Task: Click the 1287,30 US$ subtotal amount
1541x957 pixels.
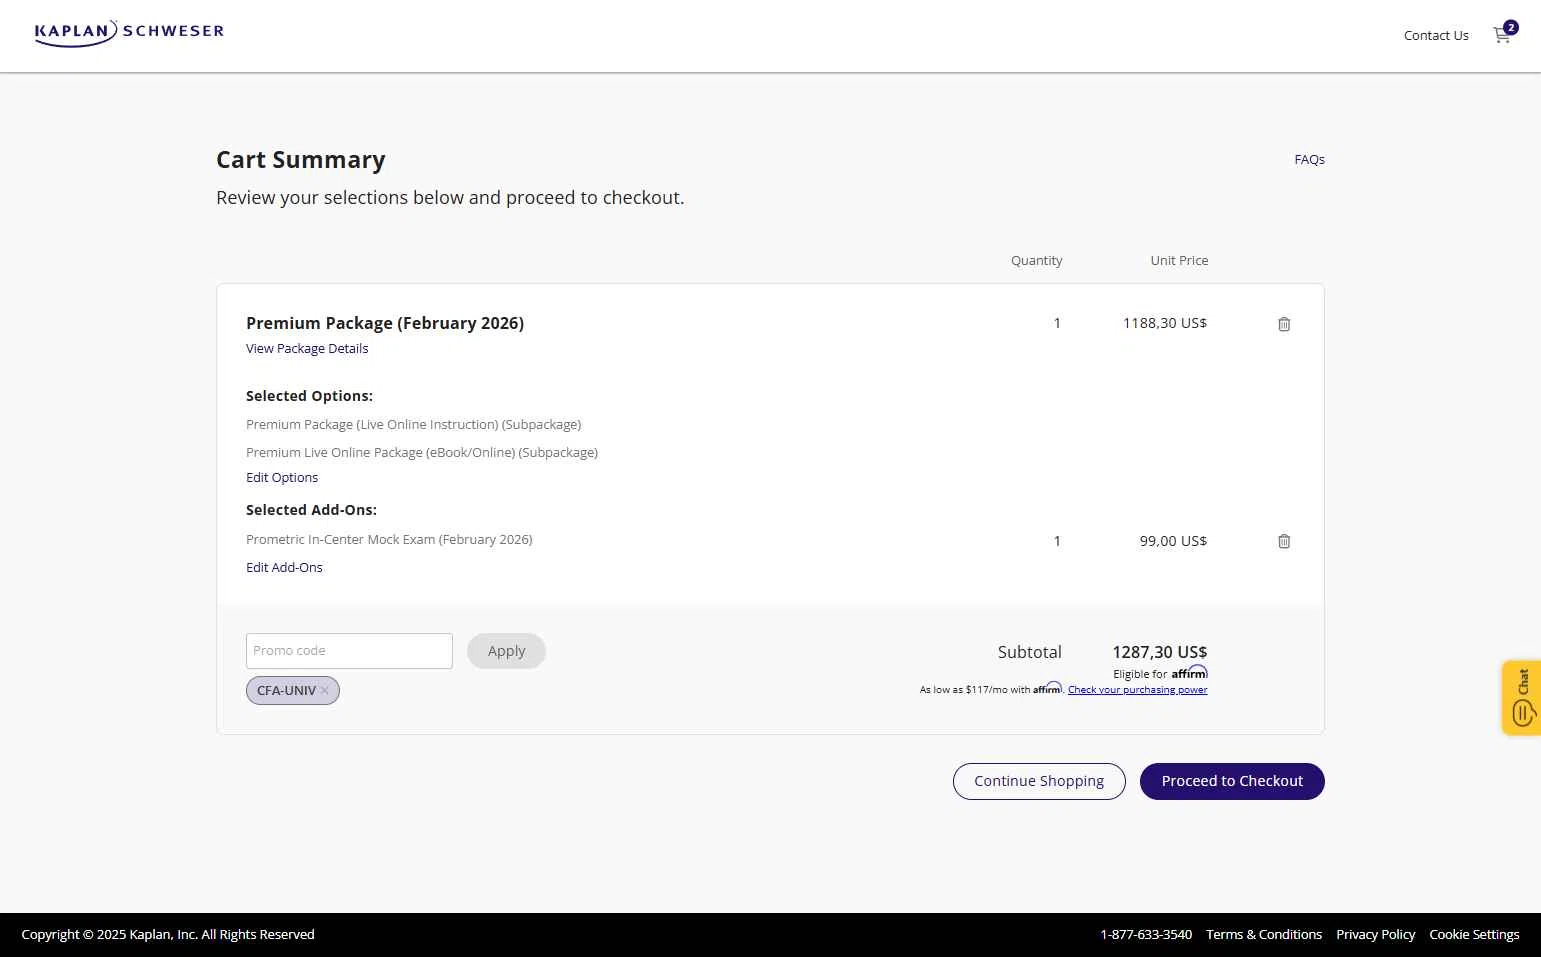Action: [x=1160, y=652]
